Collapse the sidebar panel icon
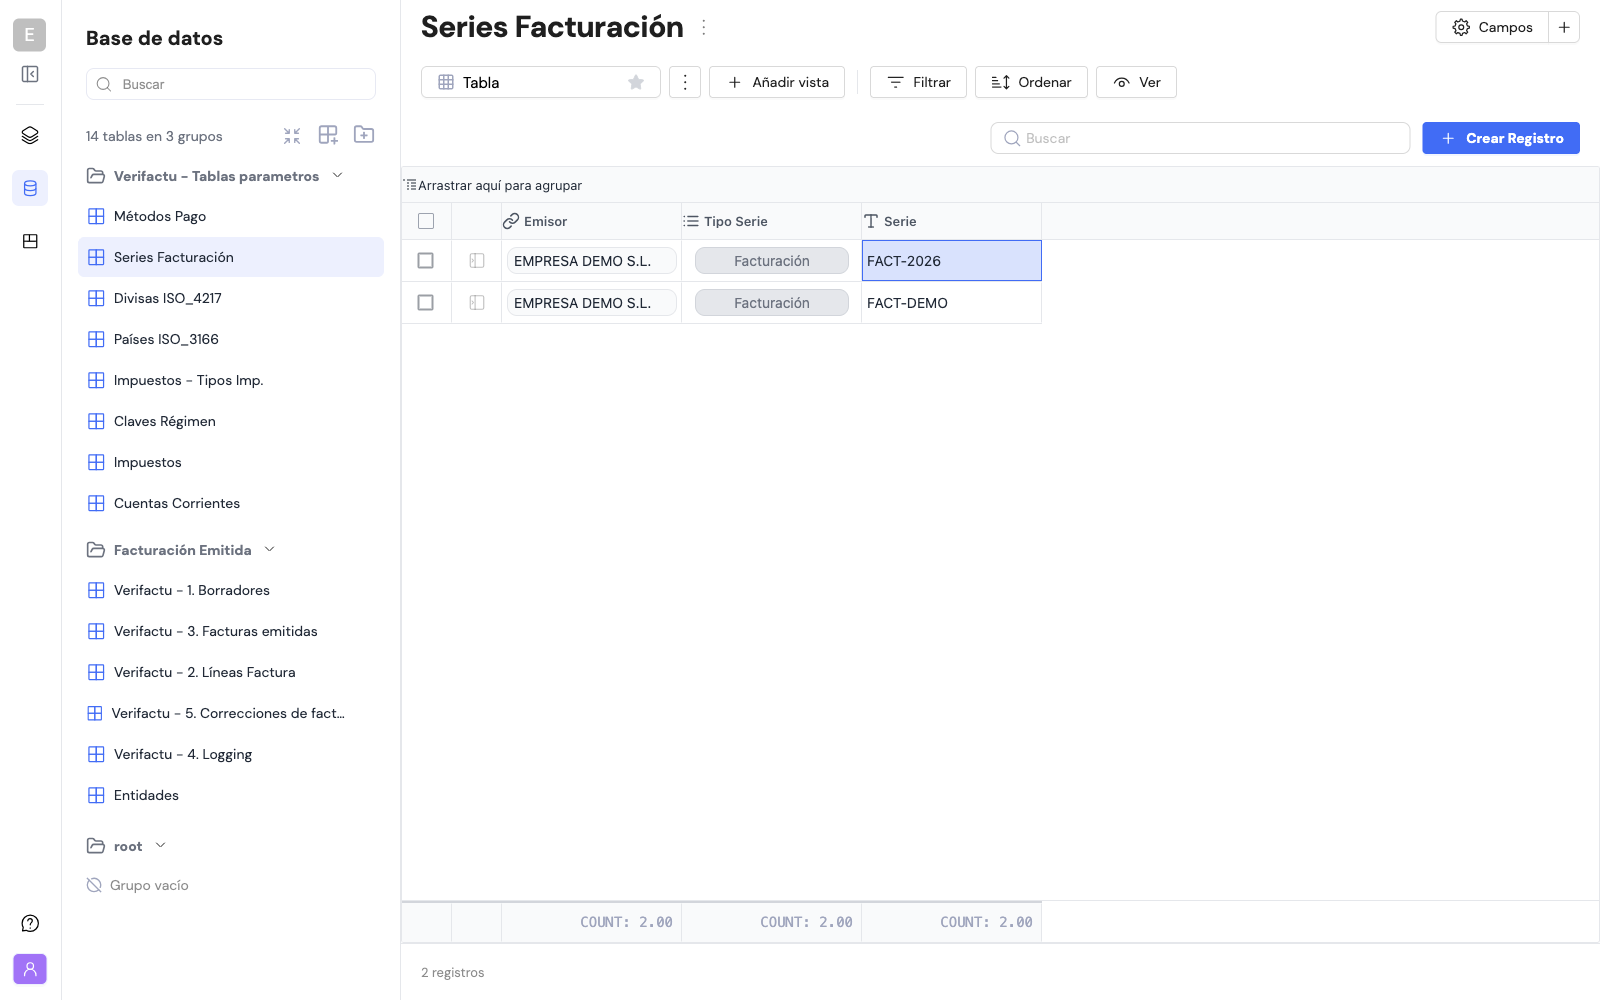The width and height of the screenshot is (1600, 1000). (x=30, y=74)
